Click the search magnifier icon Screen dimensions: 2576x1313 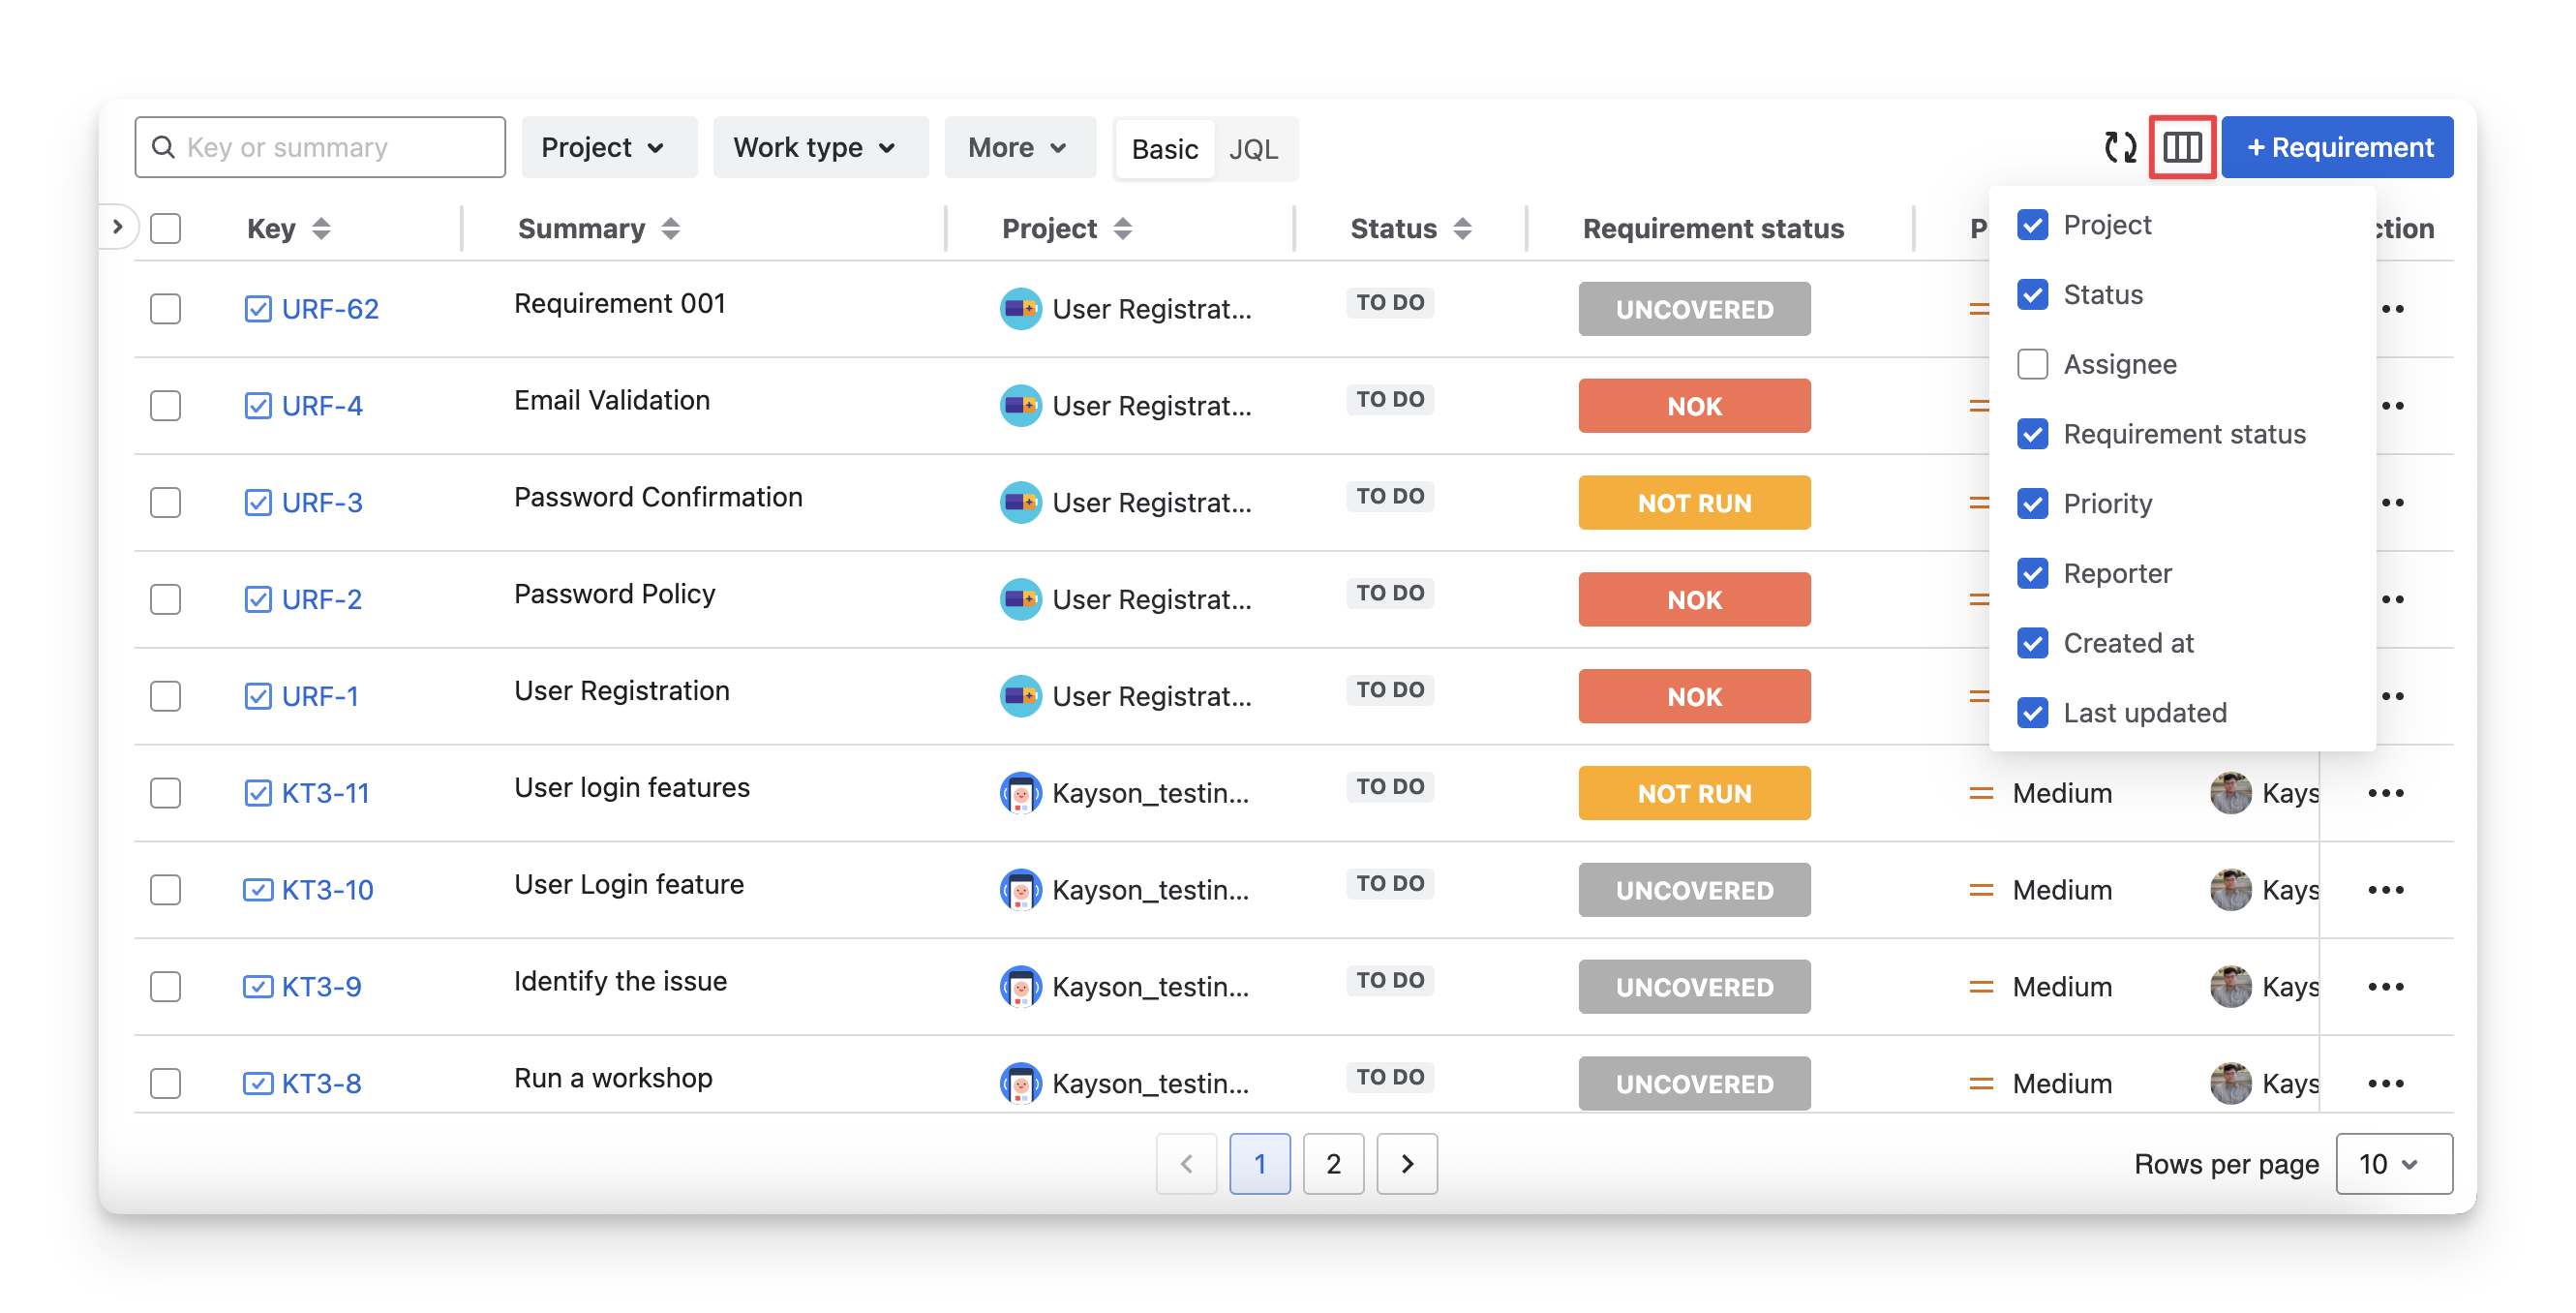point(163,147)
